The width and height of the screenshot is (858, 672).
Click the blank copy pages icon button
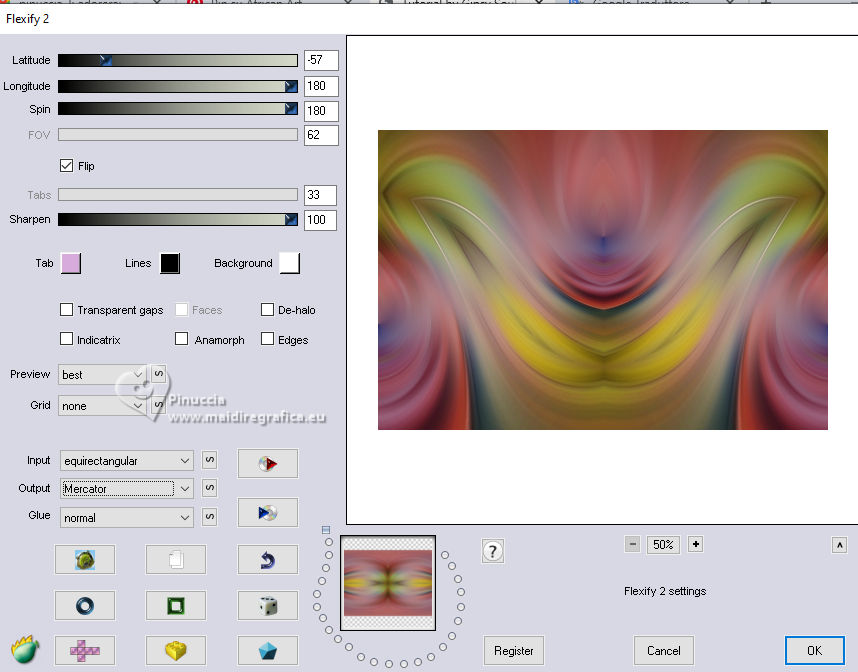[176, 559]
